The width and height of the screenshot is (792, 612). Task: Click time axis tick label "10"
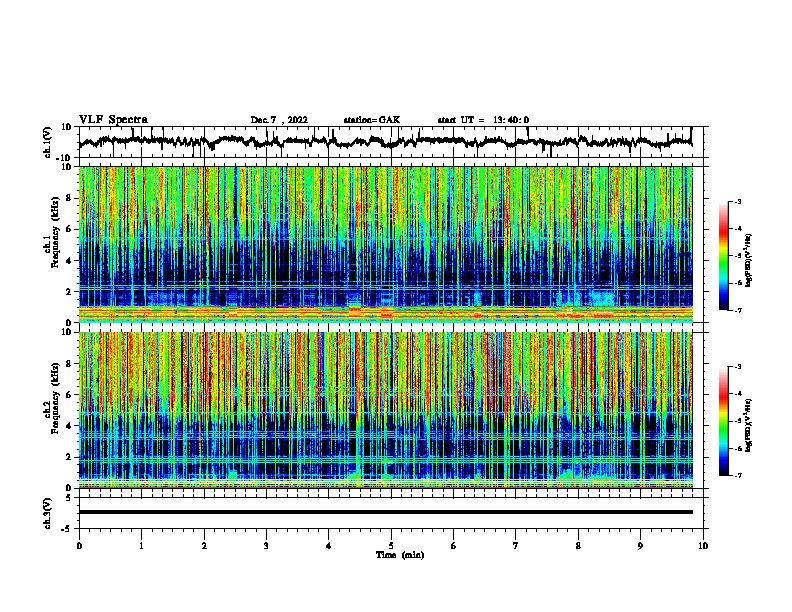pyautogui.click(x=703, y=546)
